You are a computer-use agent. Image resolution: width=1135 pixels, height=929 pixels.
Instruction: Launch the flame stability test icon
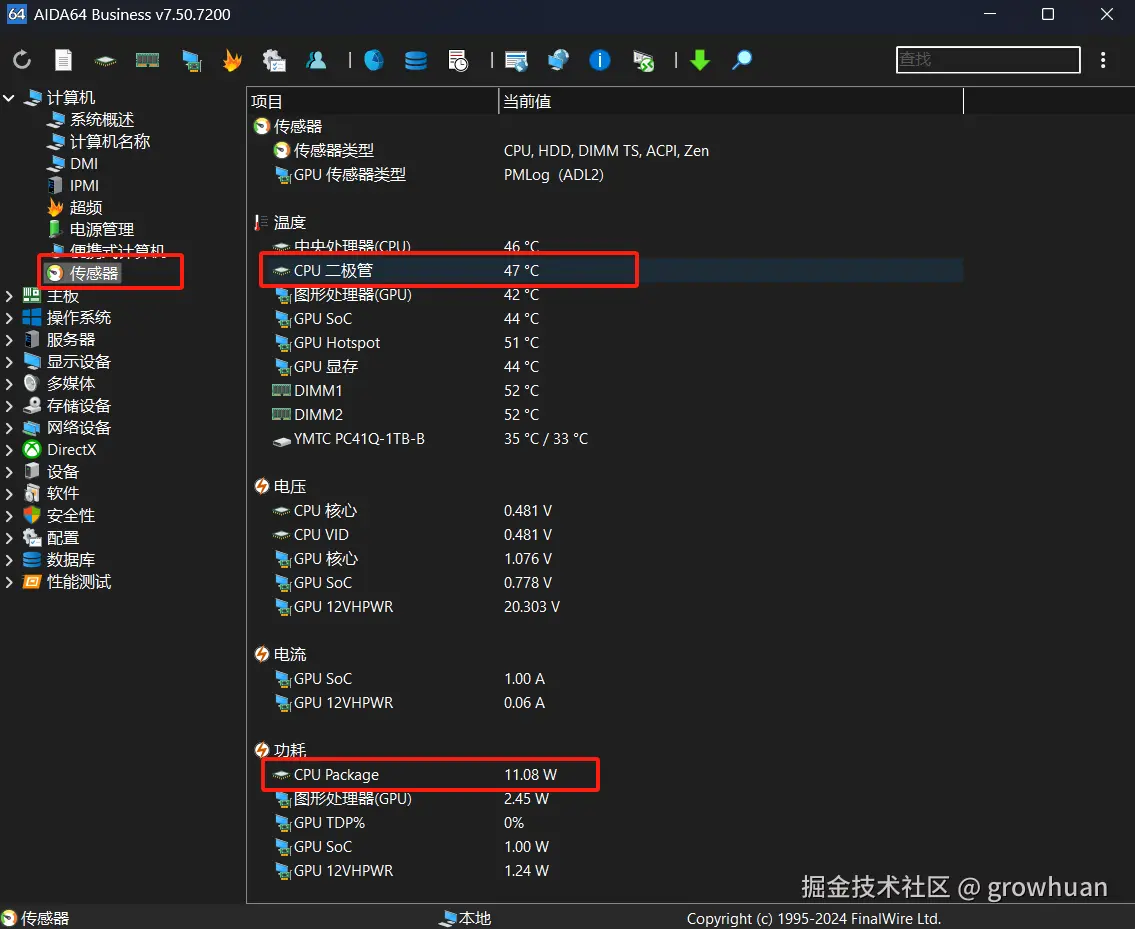[x=232, y=60]
